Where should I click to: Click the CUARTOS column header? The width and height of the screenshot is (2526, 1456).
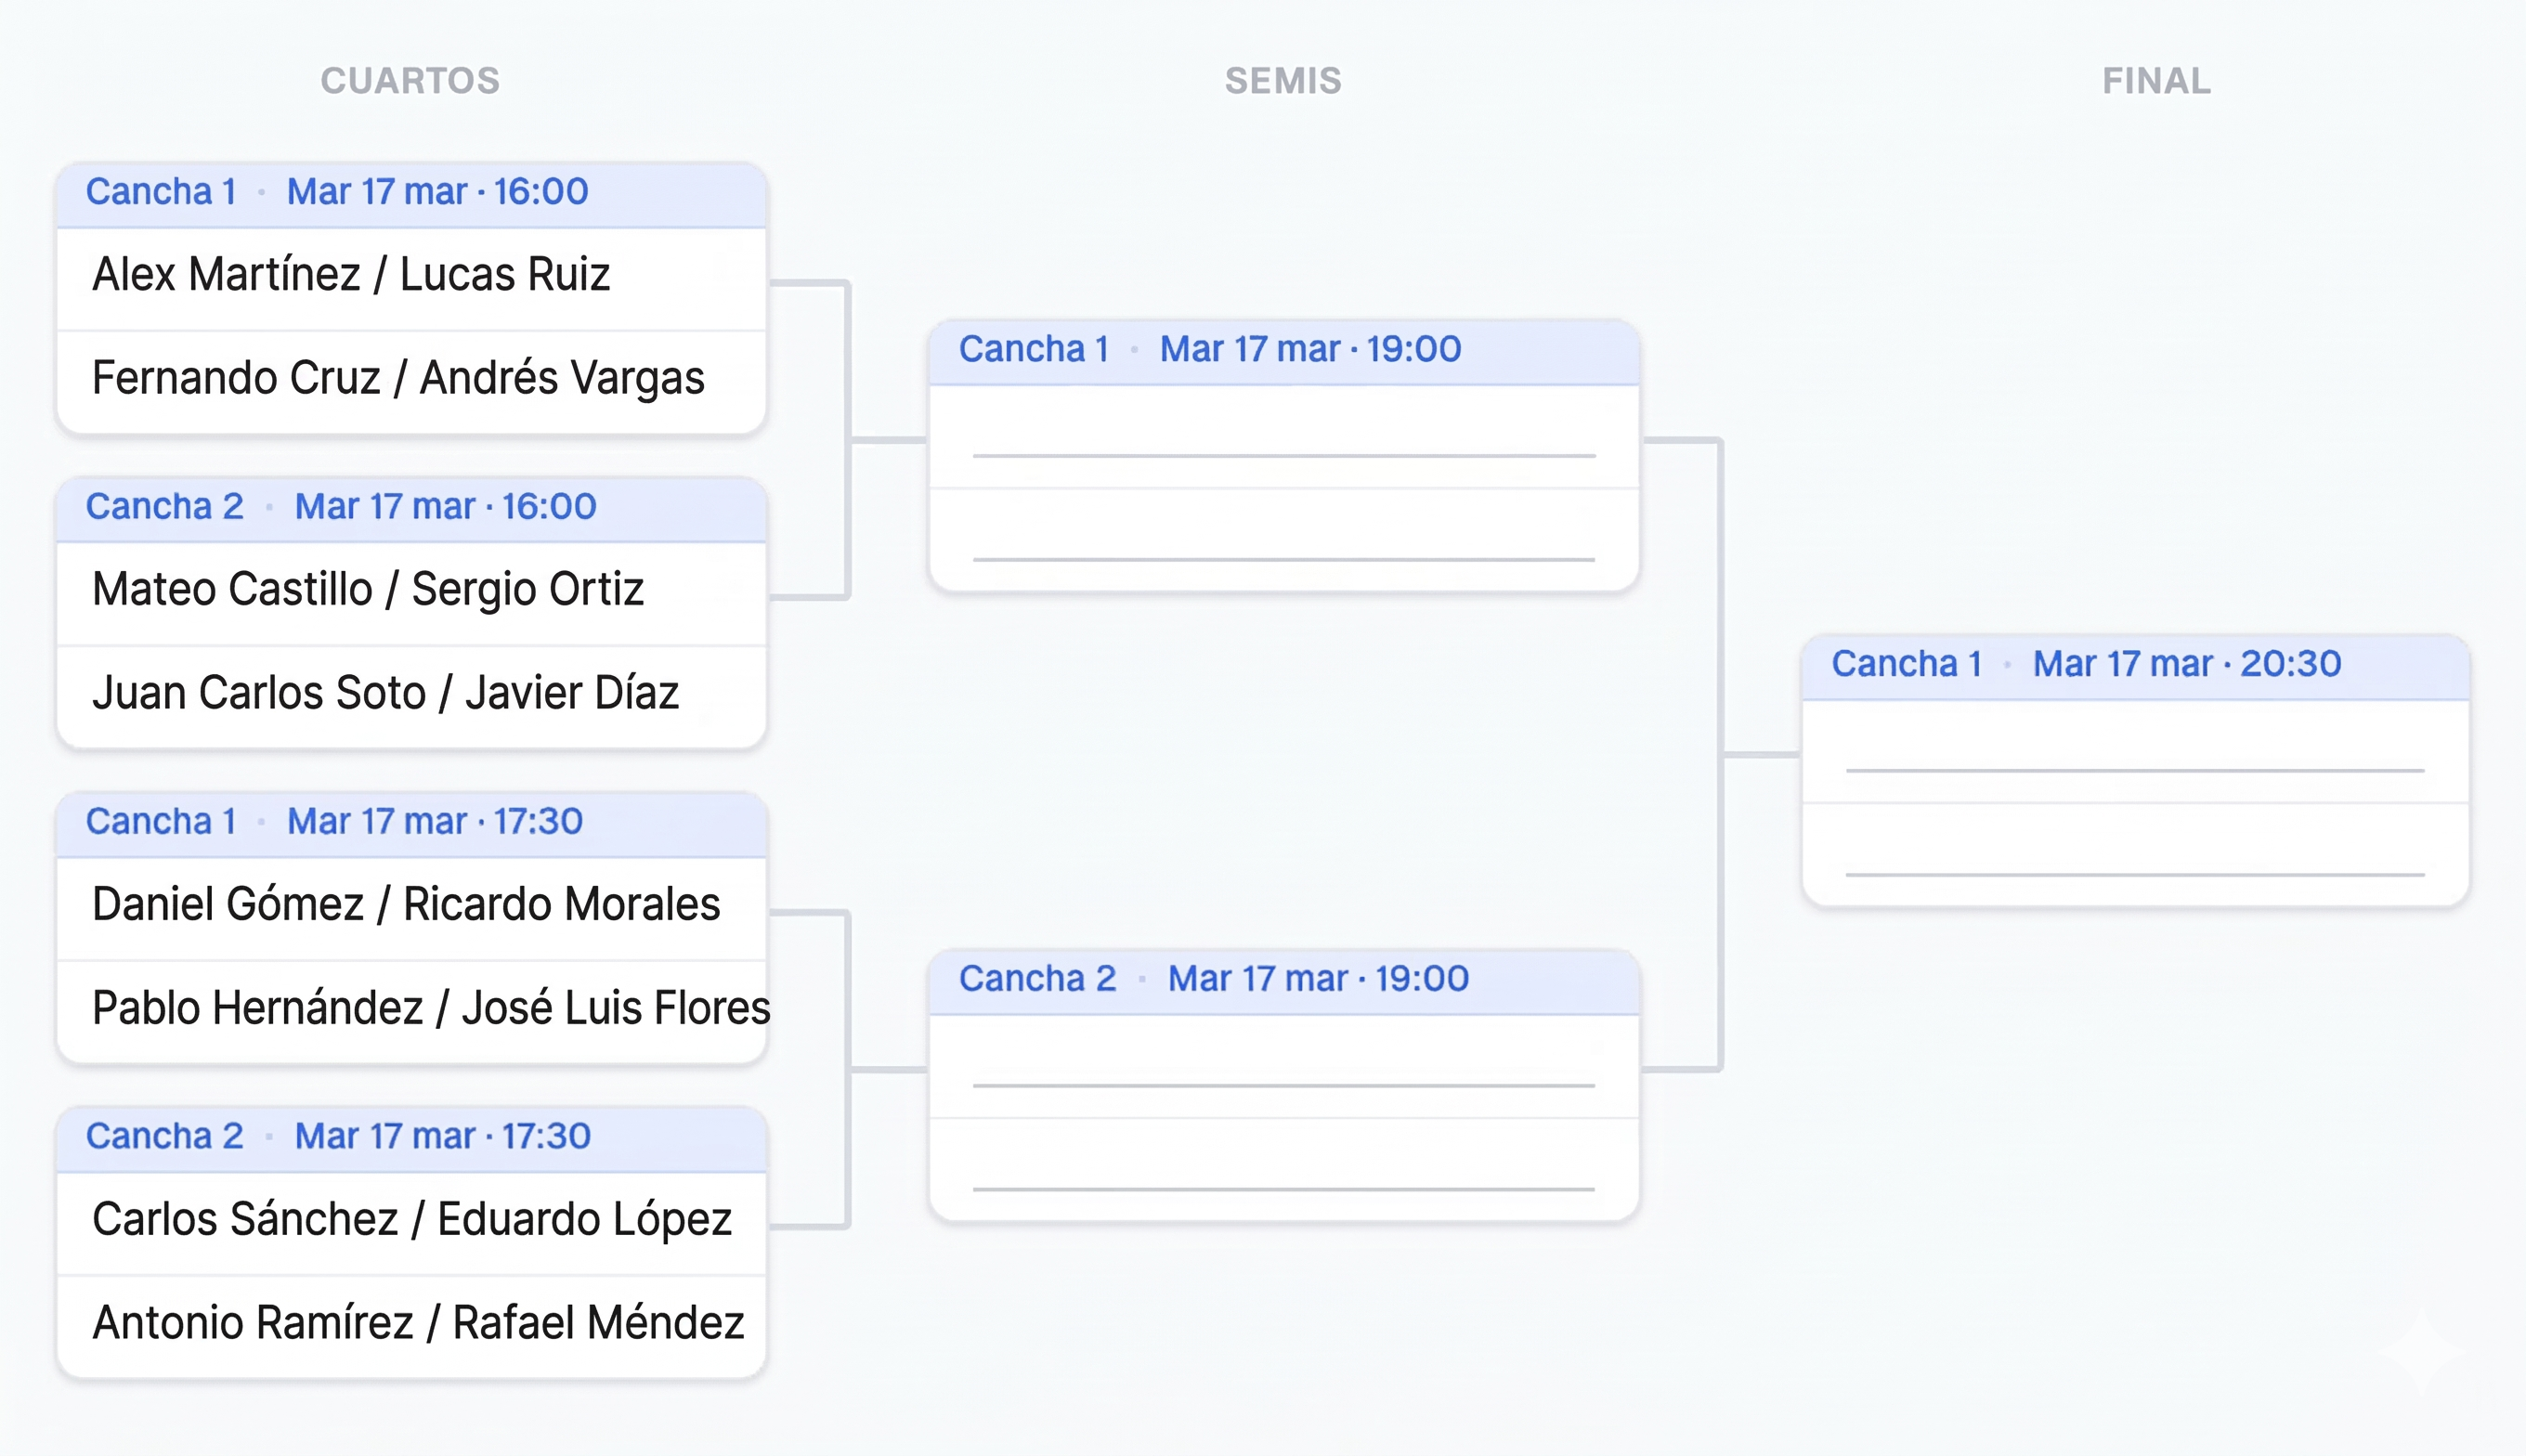tap(410, 81)
